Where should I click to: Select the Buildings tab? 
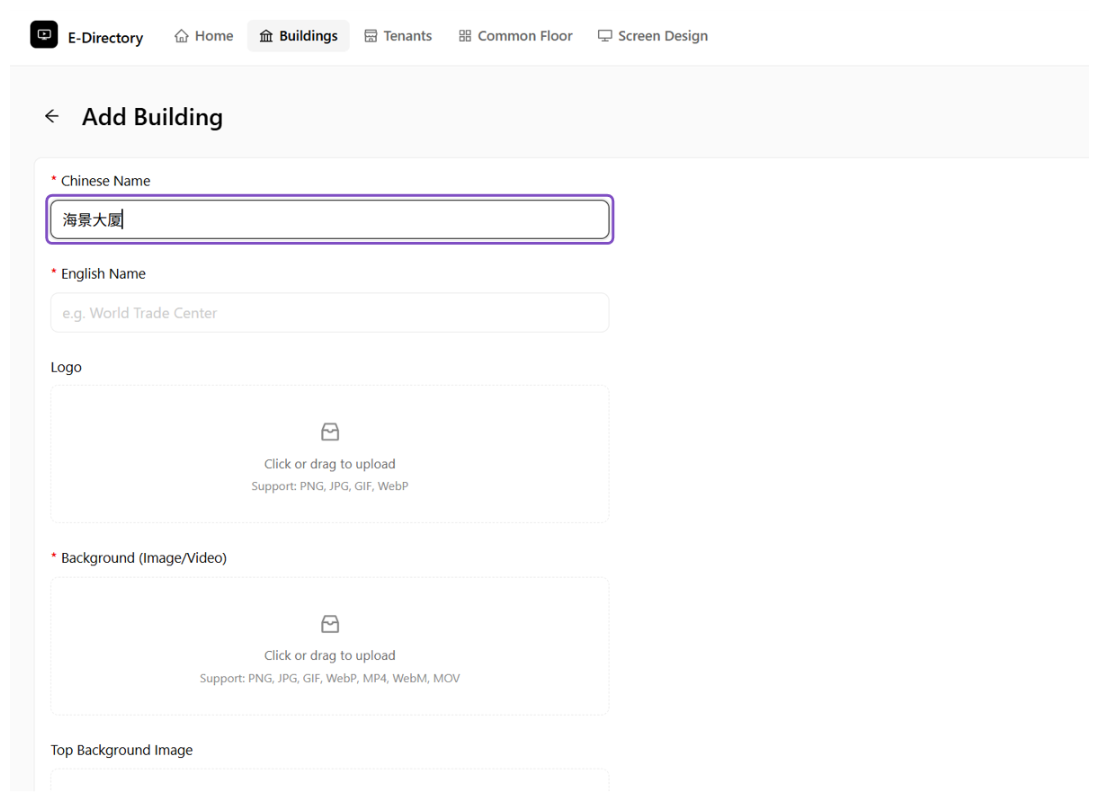coord(299,36)
